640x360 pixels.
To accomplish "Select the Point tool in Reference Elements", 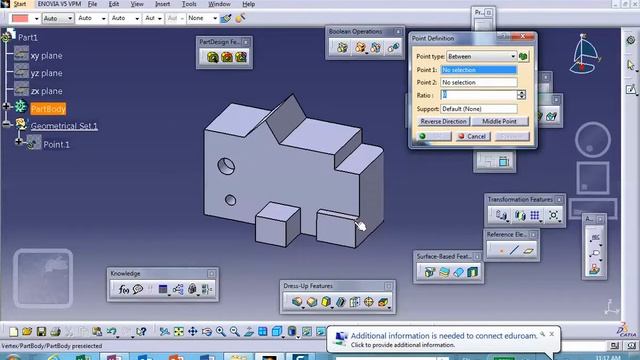I will pos(501,250).
